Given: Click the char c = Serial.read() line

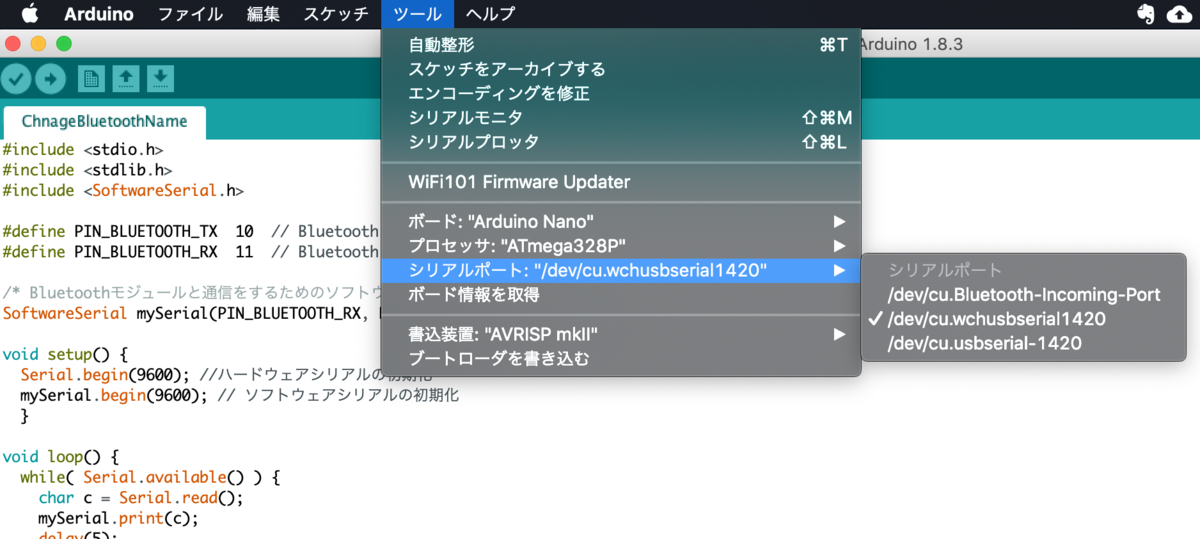Looking at the screenshot, I should (x=141, y=497).
